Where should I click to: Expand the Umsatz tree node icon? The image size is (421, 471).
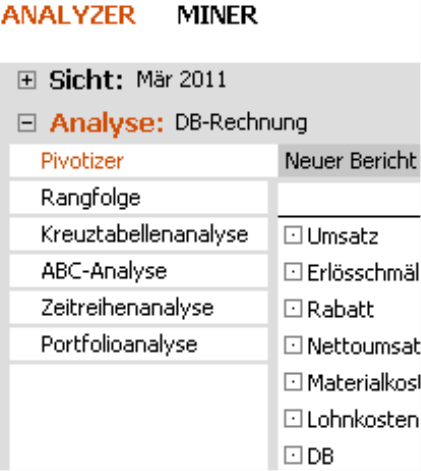point(293,235)
